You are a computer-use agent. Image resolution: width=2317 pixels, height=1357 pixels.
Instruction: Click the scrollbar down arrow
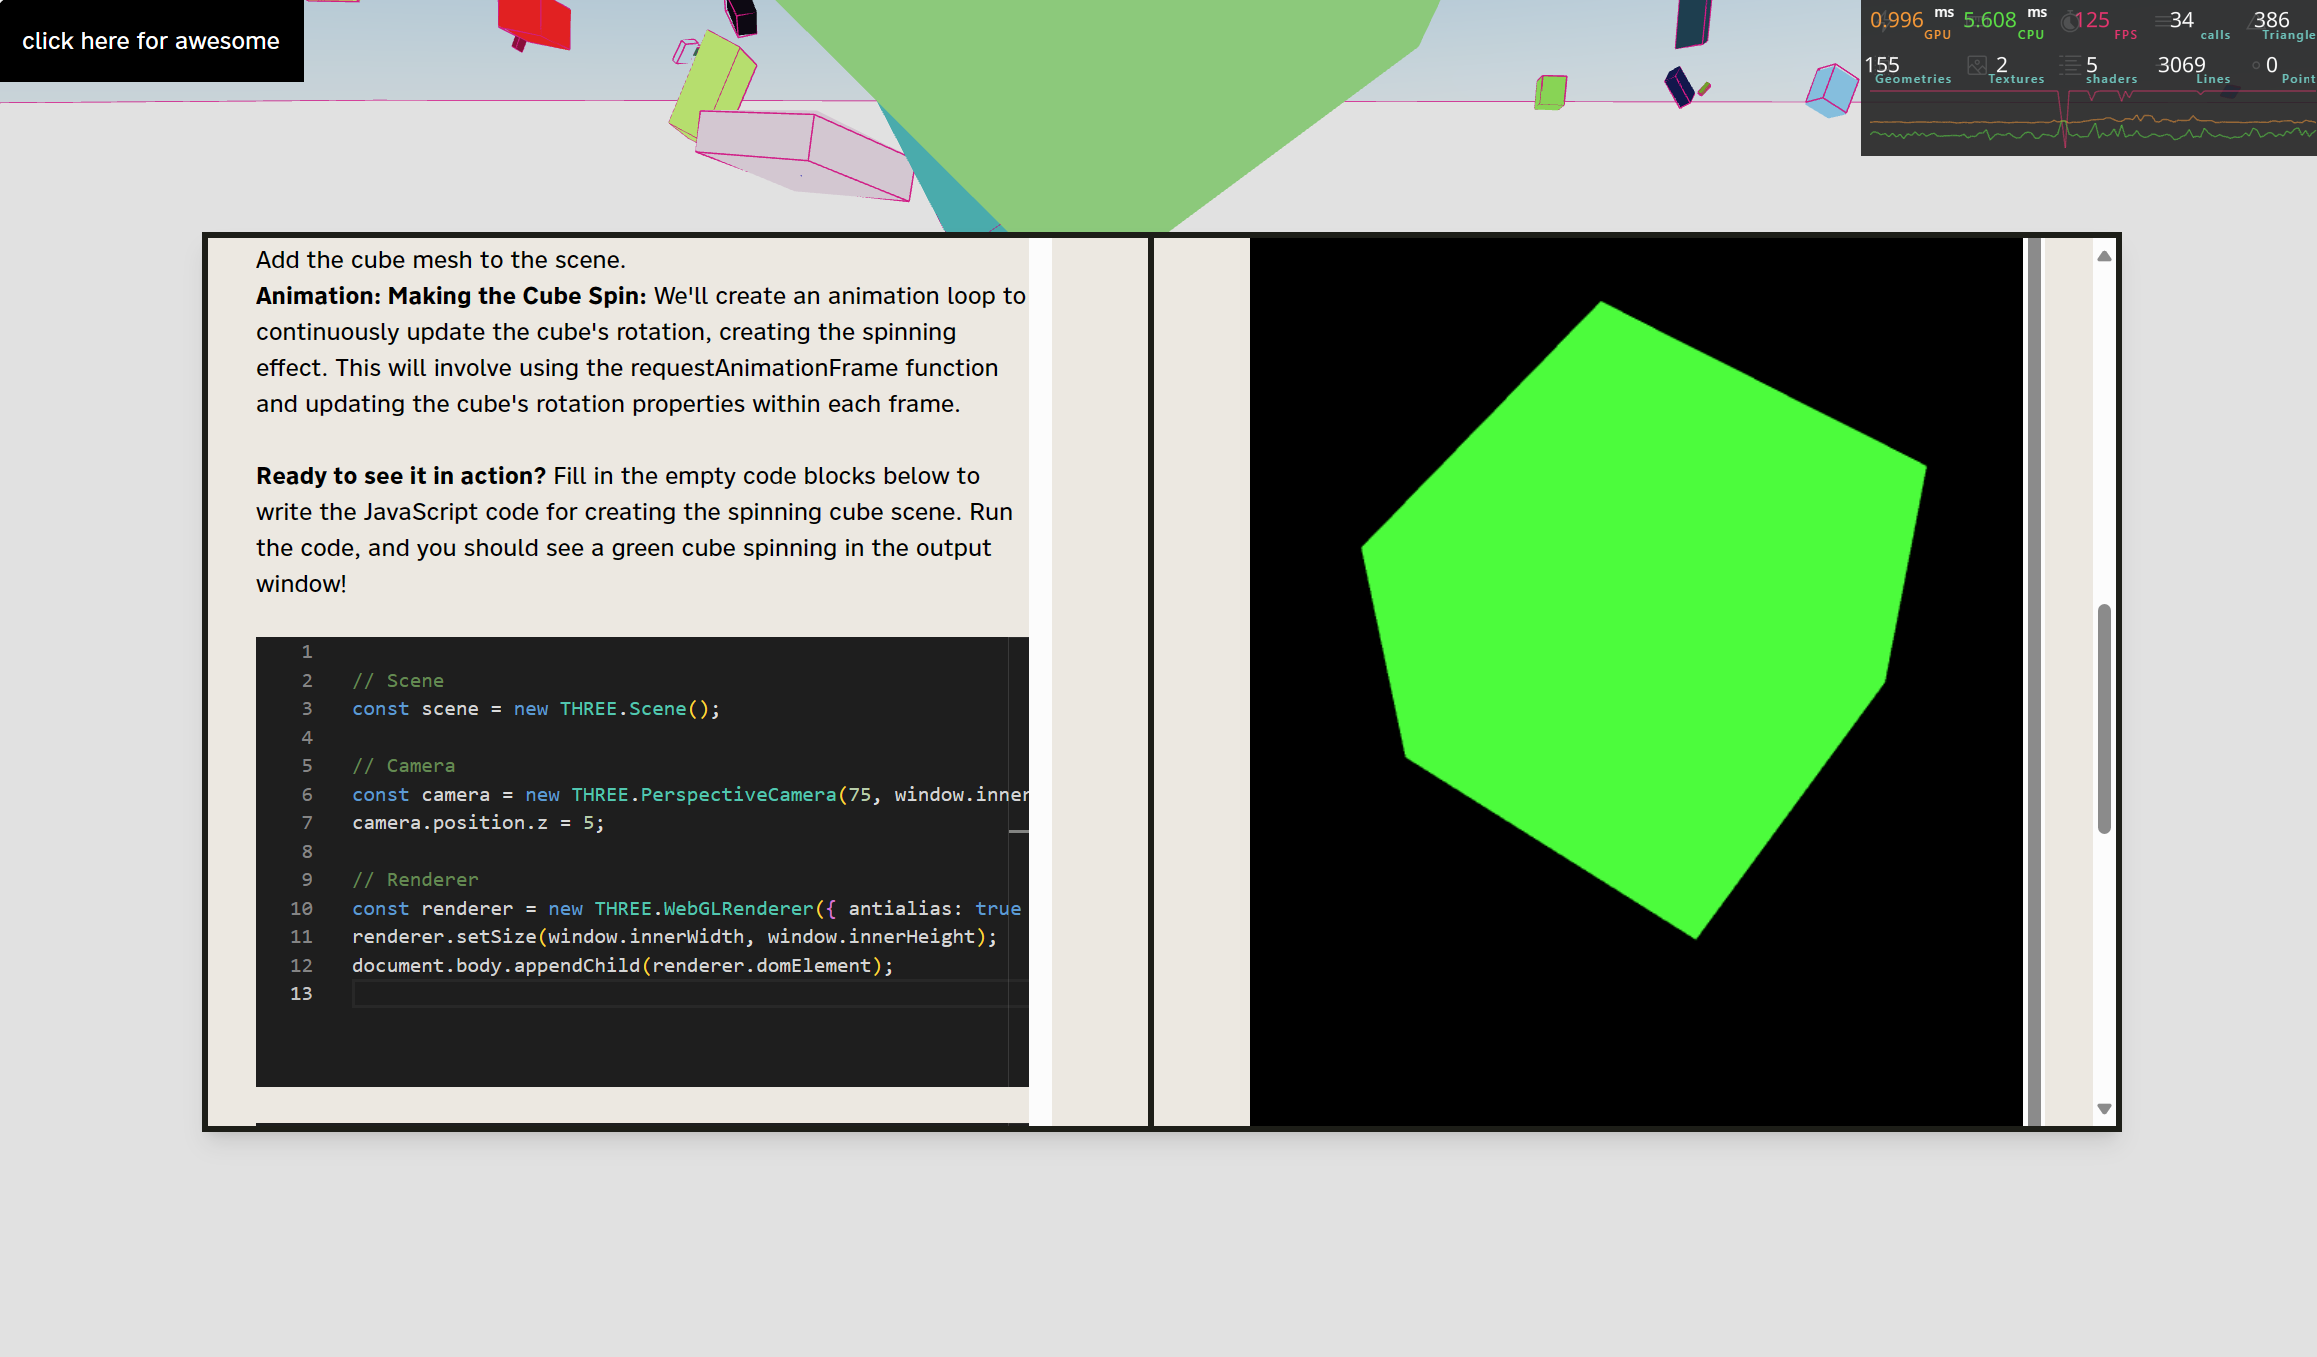pos(2104,1108)
